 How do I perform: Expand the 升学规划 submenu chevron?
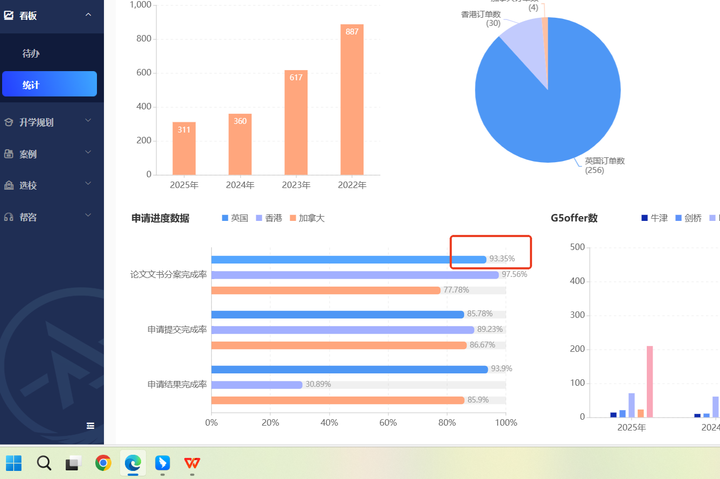coord(88,122)
